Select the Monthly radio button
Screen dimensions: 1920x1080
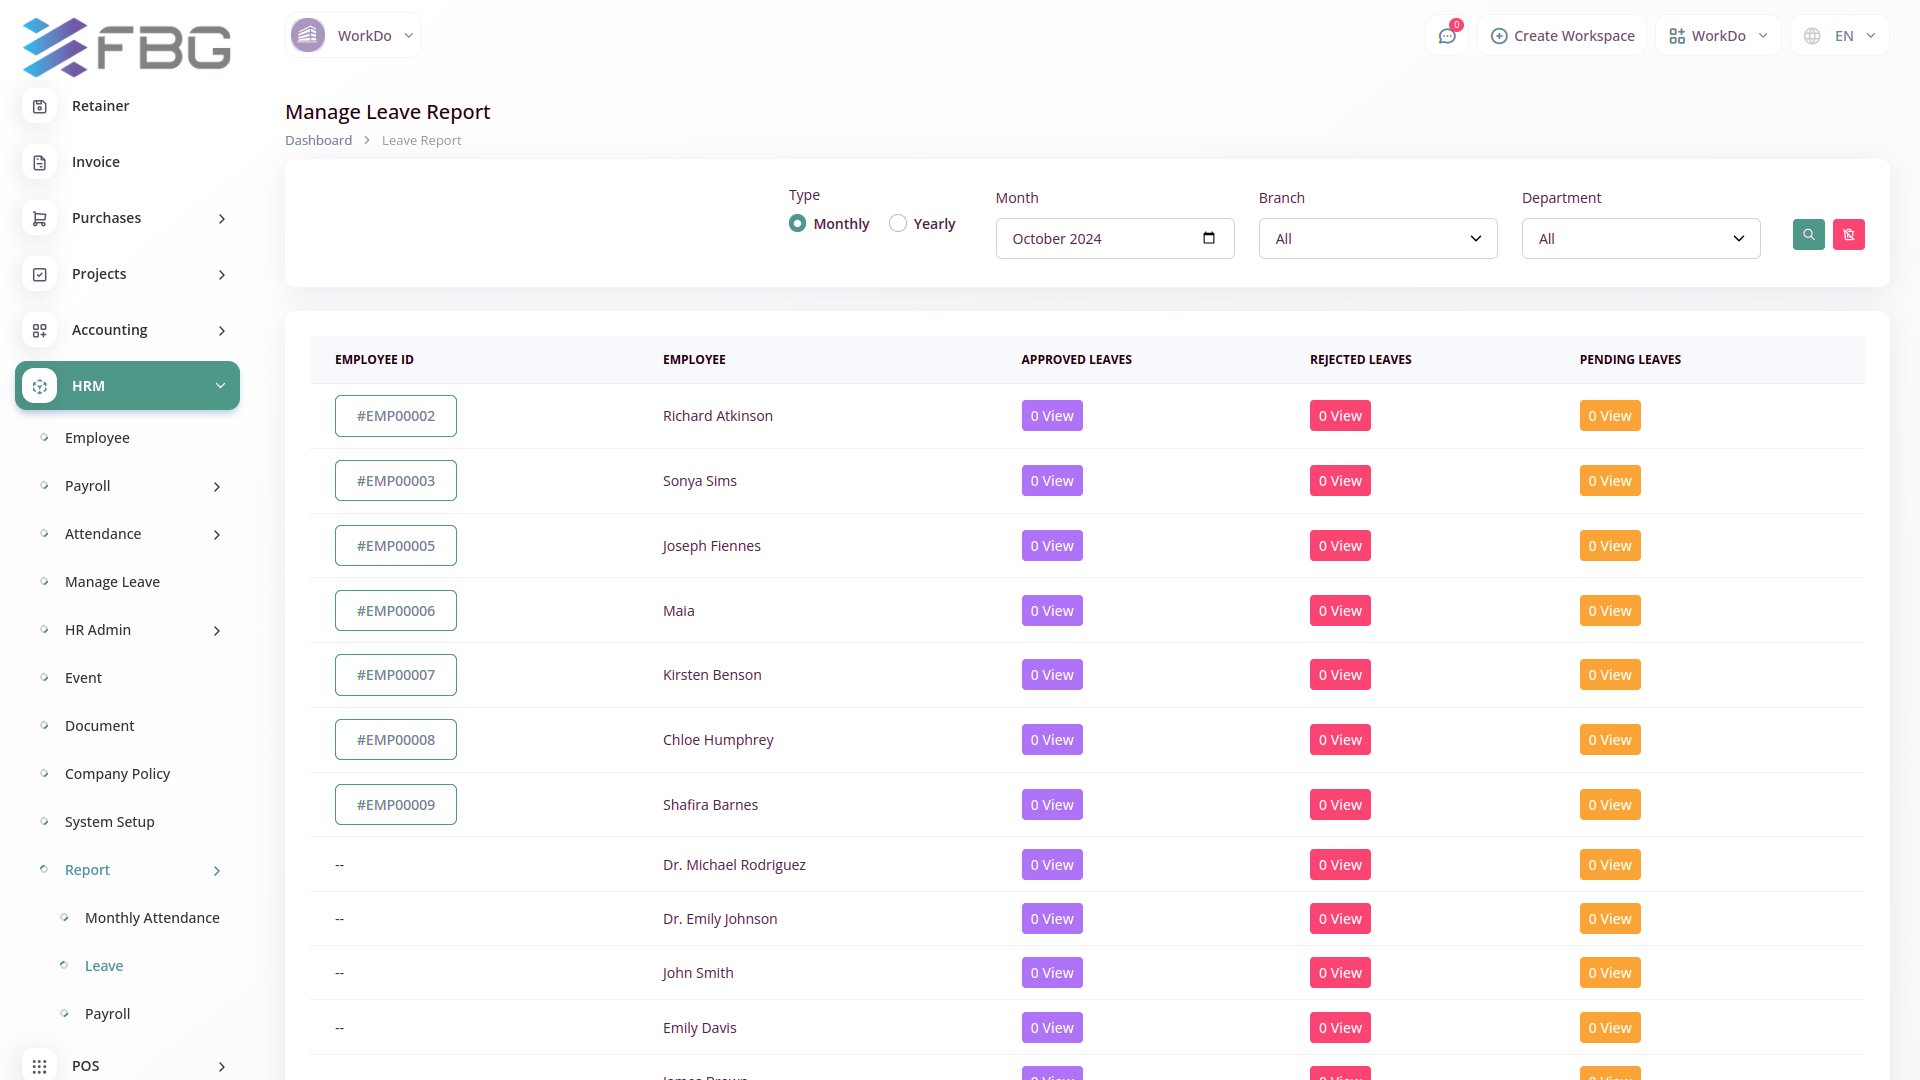(x=797, y=224)
